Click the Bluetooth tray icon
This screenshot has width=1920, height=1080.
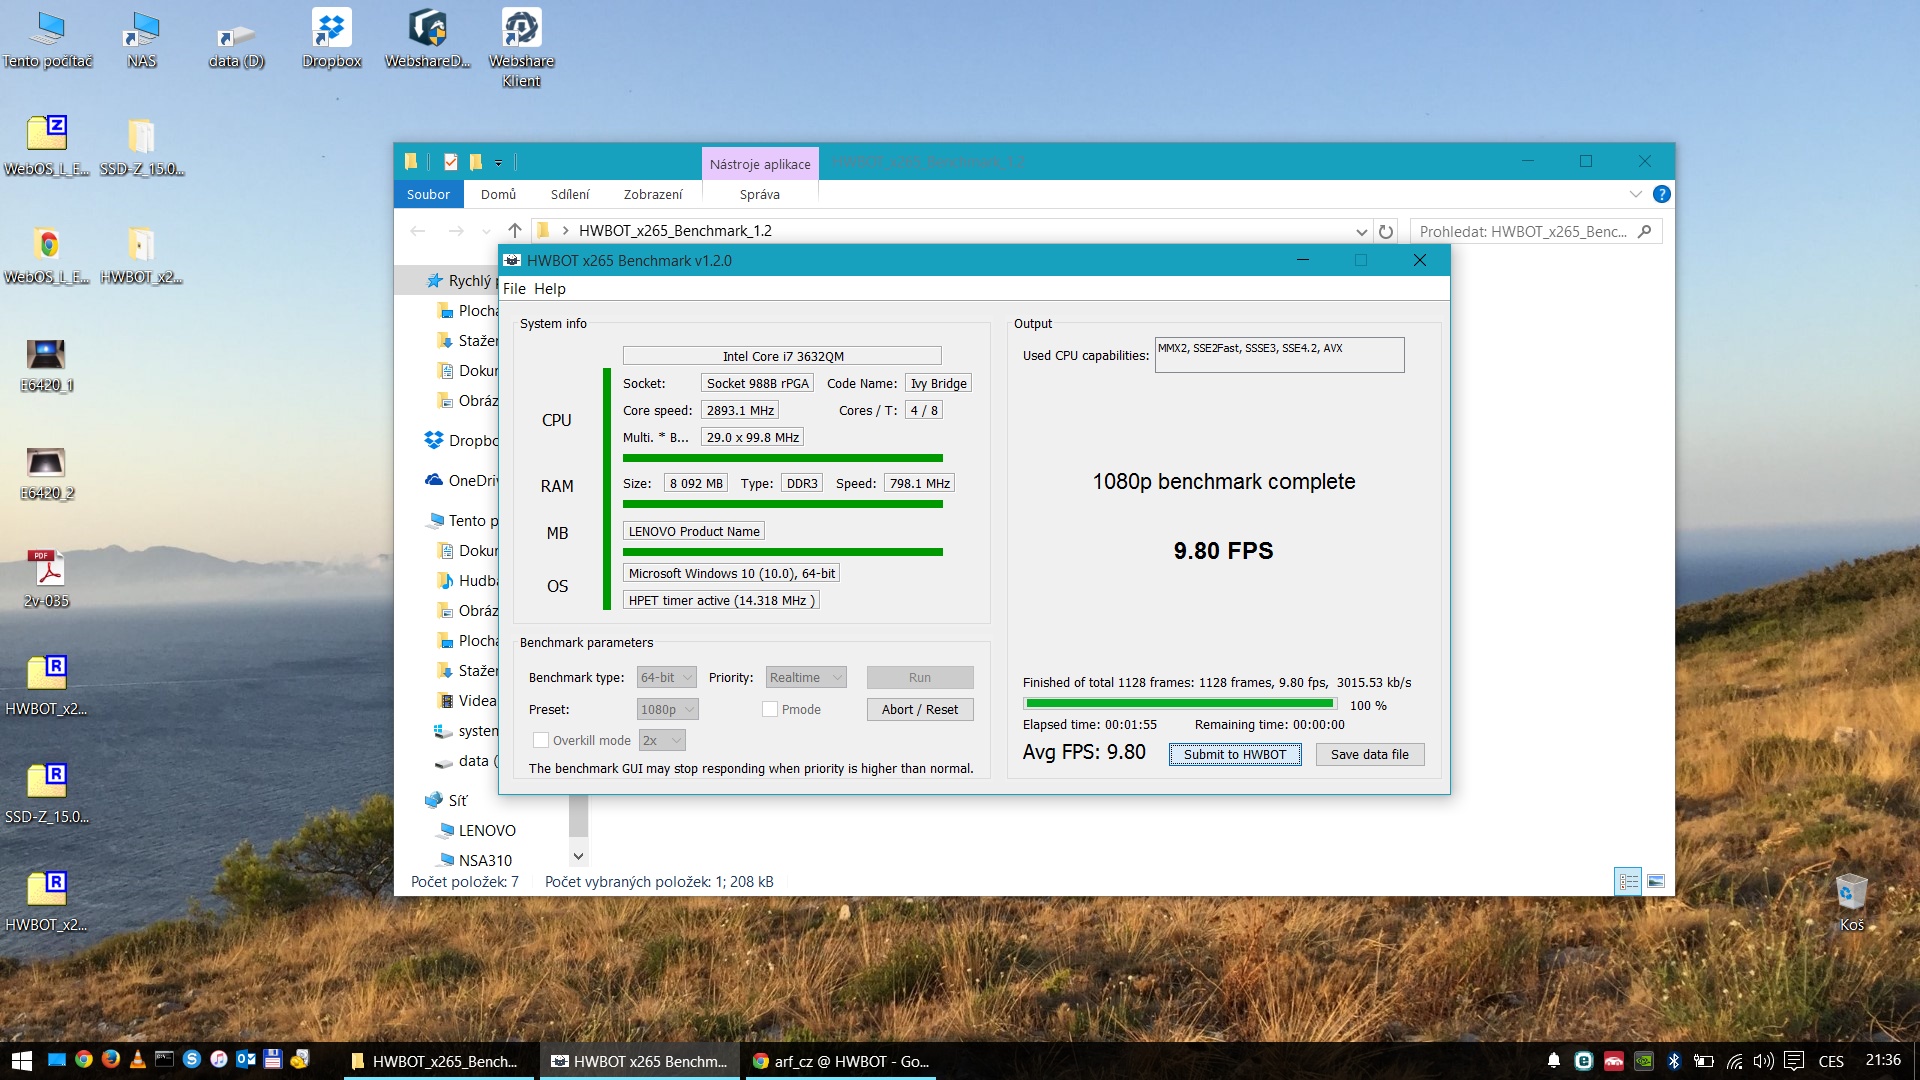coord(1674,1061)
